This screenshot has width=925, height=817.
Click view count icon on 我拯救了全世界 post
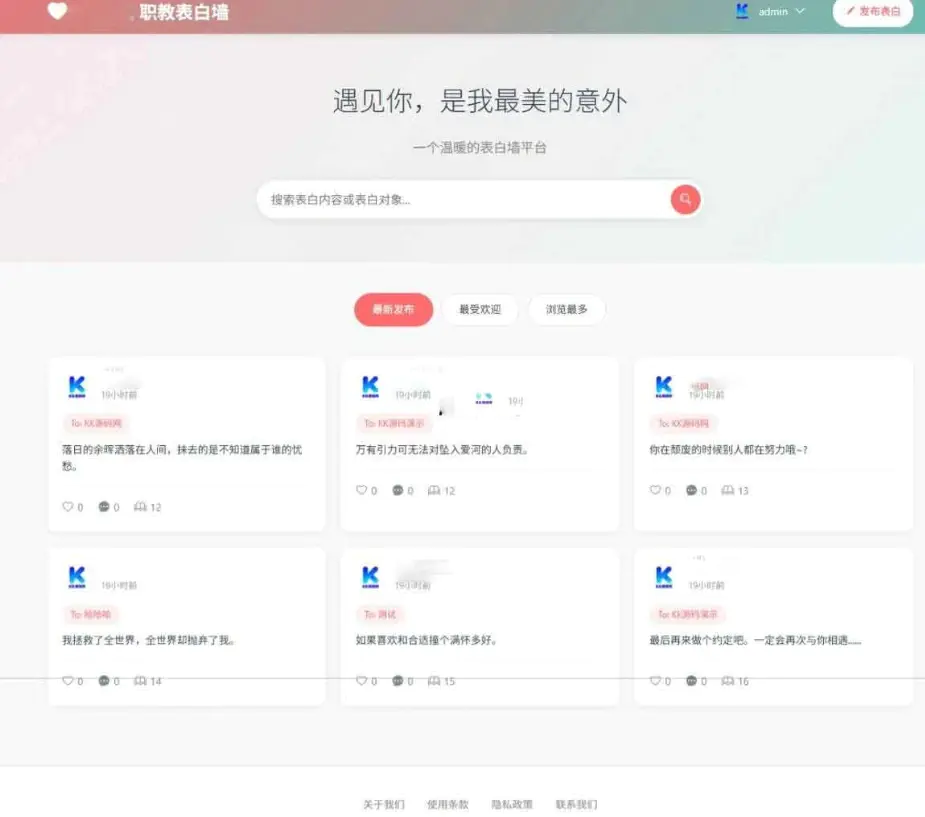140,681
